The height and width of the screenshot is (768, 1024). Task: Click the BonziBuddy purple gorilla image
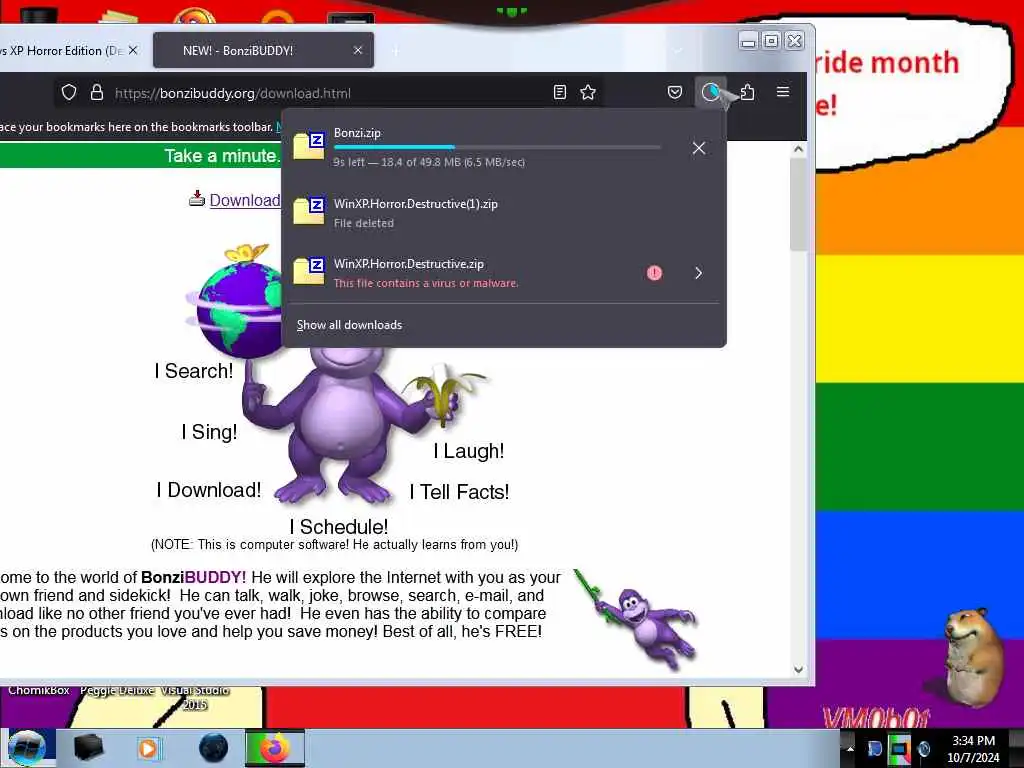(x=340, y=424)
